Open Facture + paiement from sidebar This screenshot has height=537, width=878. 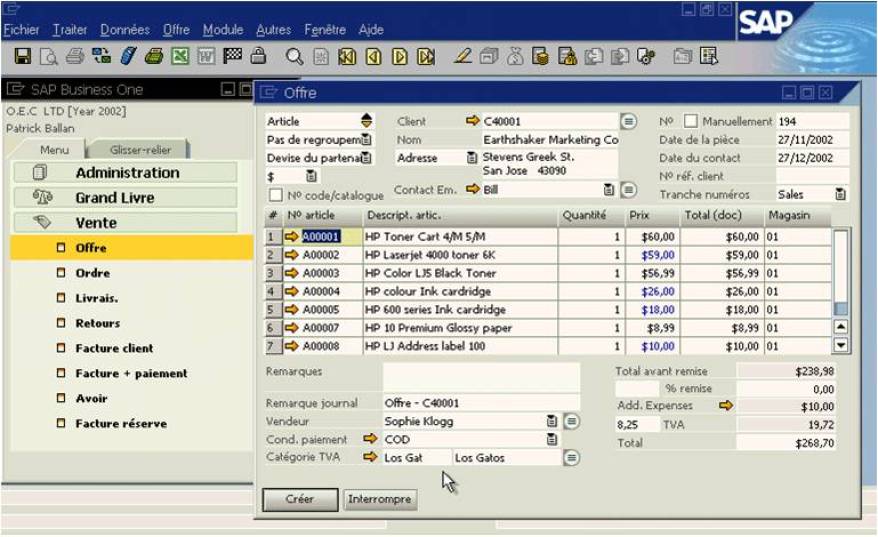[x=132, y=373]
